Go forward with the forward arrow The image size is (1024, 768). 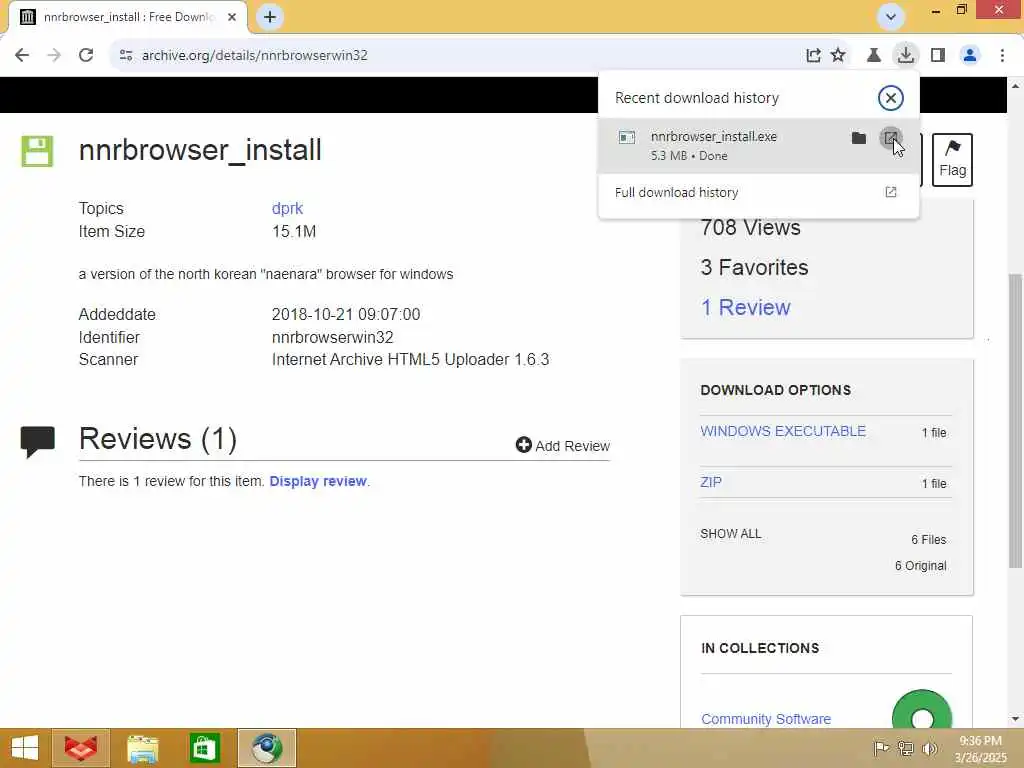pos(54,56)
